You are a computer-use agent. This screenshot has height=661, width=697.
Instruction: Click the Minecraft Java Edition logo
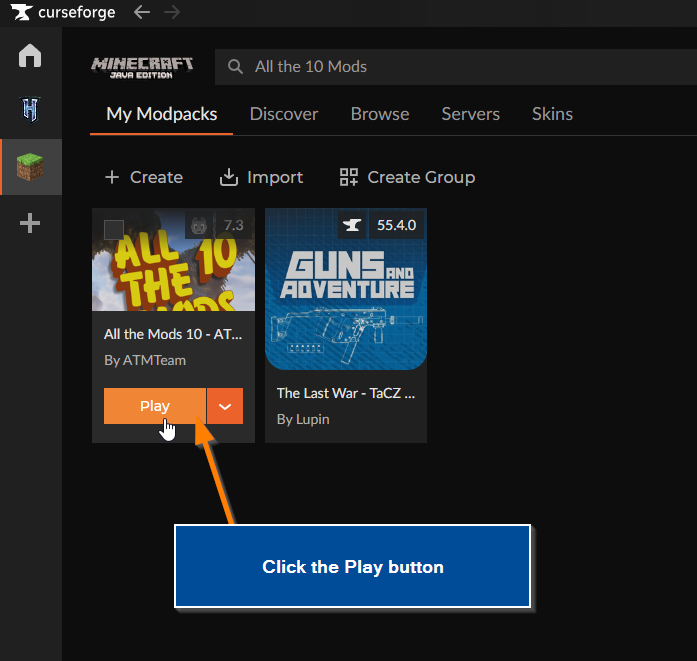click(142, 68)
